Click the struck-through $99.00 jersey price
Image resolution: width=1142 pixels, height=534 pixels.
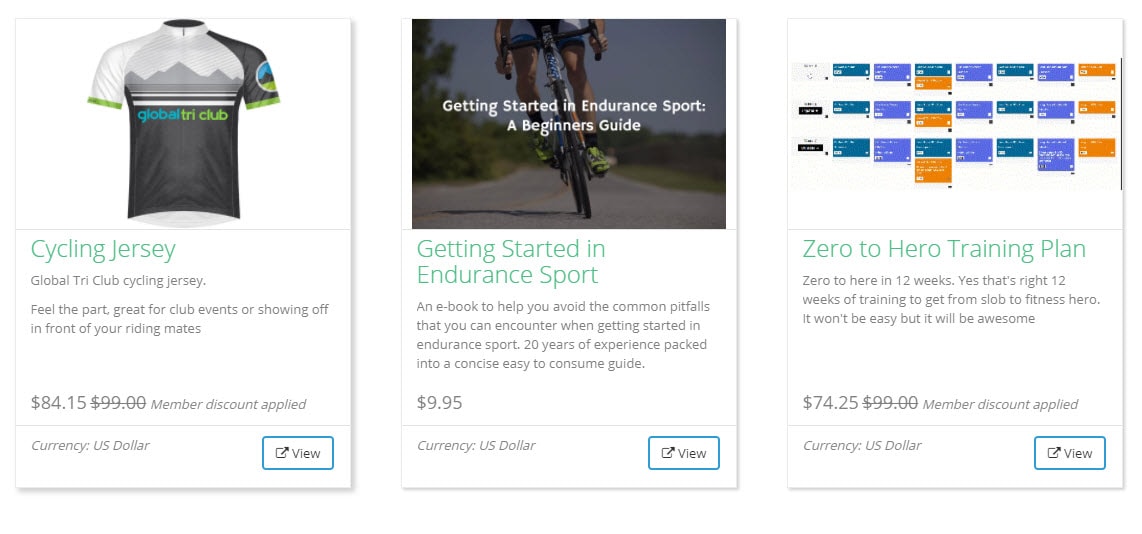click(118, 403)
